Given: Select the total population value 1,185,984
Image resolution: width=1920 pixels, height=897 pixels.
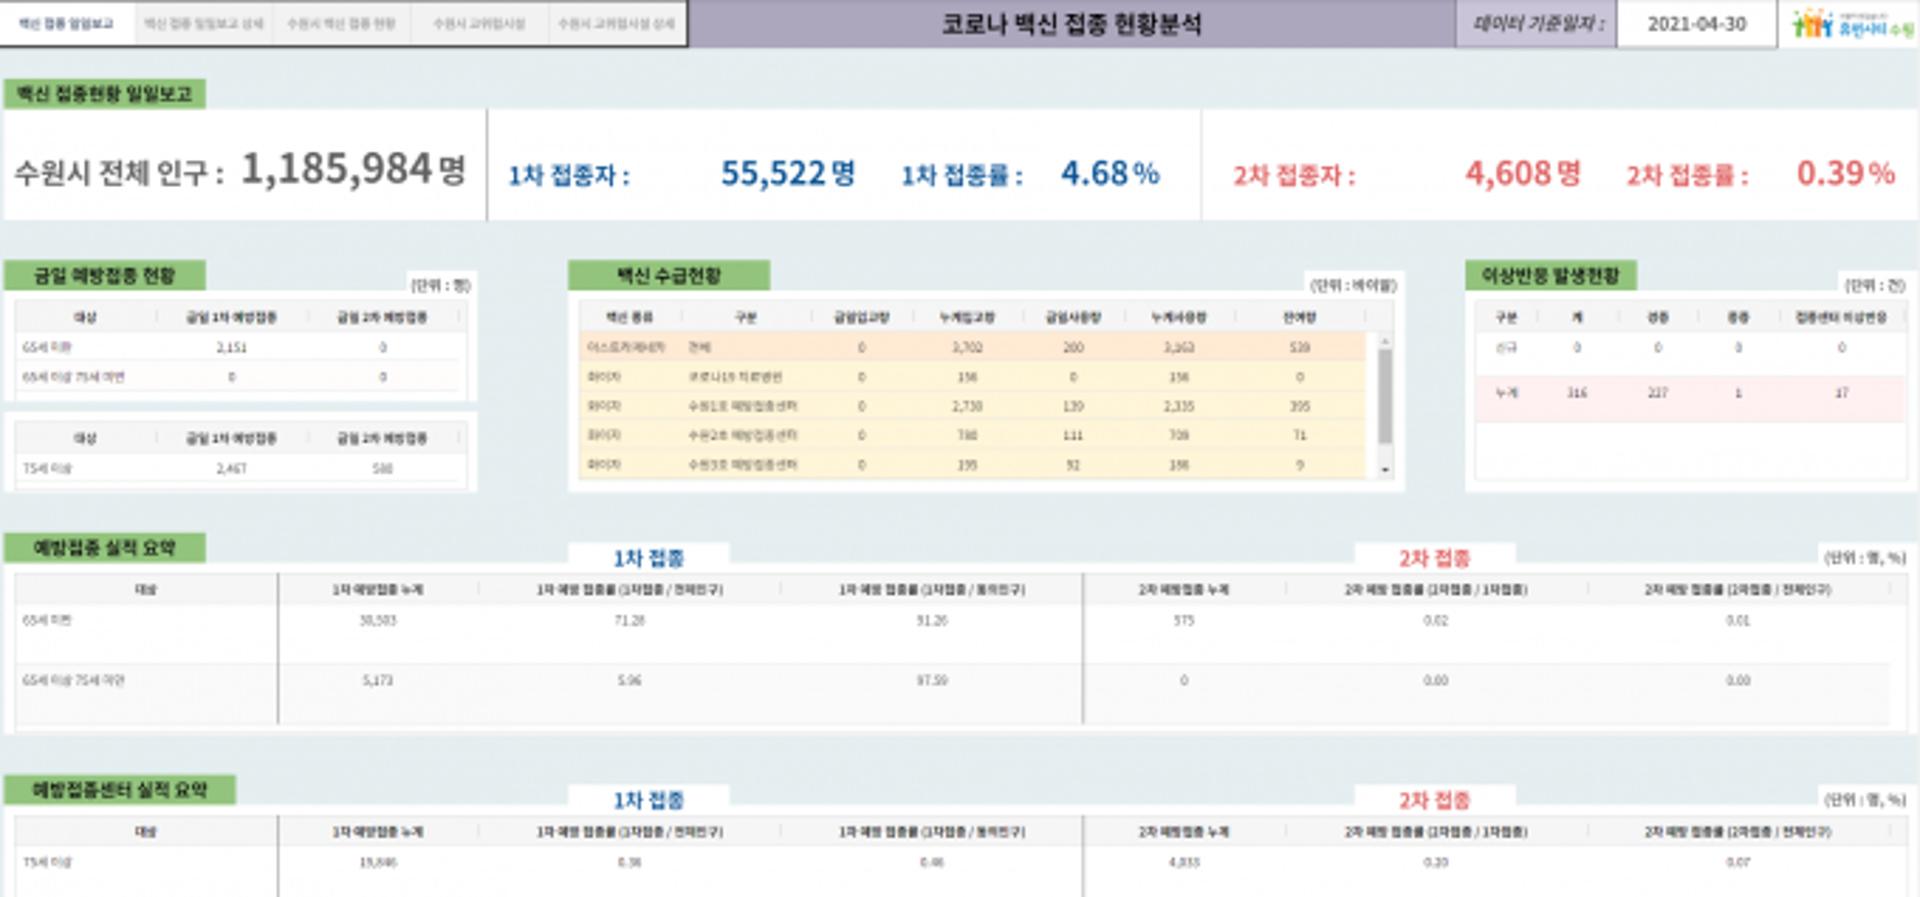Looking at the screenshot, I should [336, 168].
